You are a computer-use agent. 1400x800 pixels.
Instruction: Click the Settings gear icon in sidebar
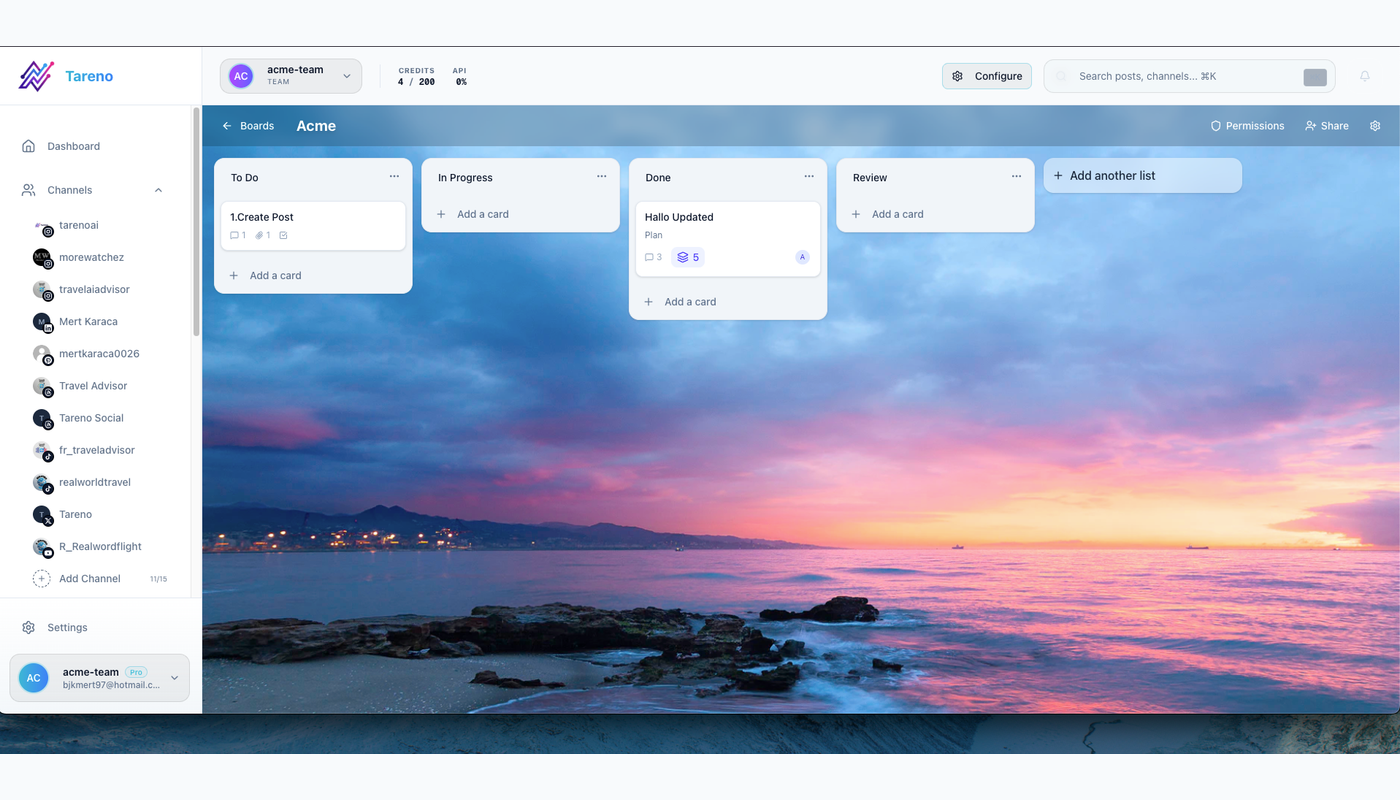click(x=29, y=628)
